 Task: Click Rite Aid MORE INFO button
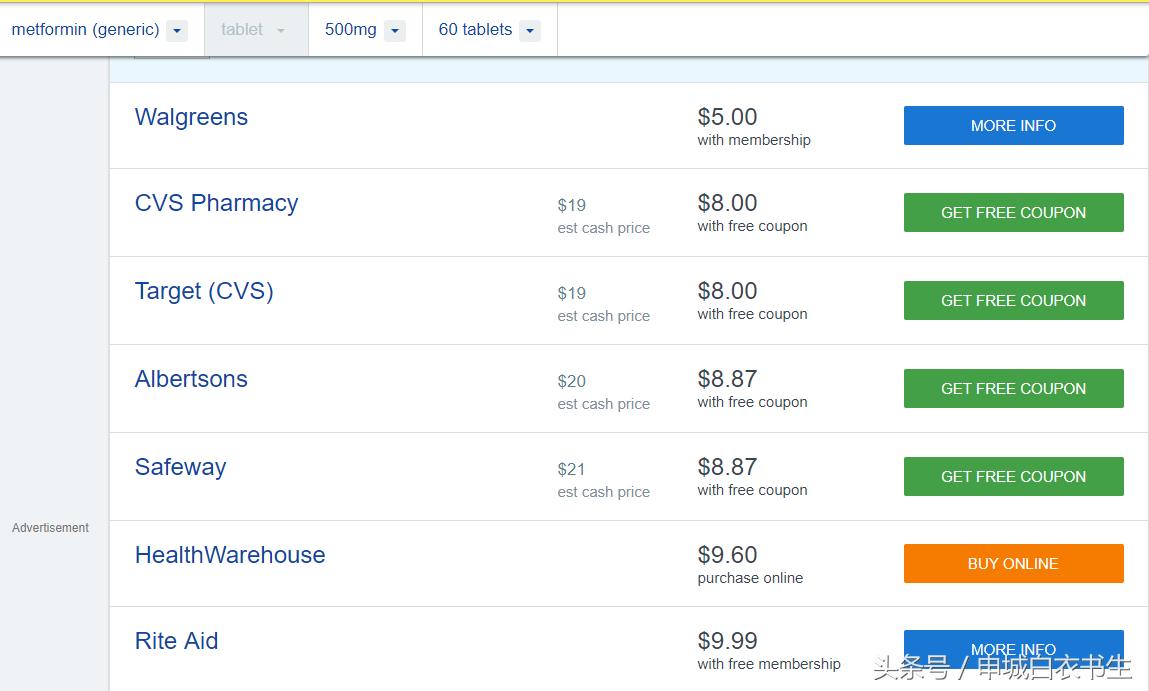pos(1013,648)
